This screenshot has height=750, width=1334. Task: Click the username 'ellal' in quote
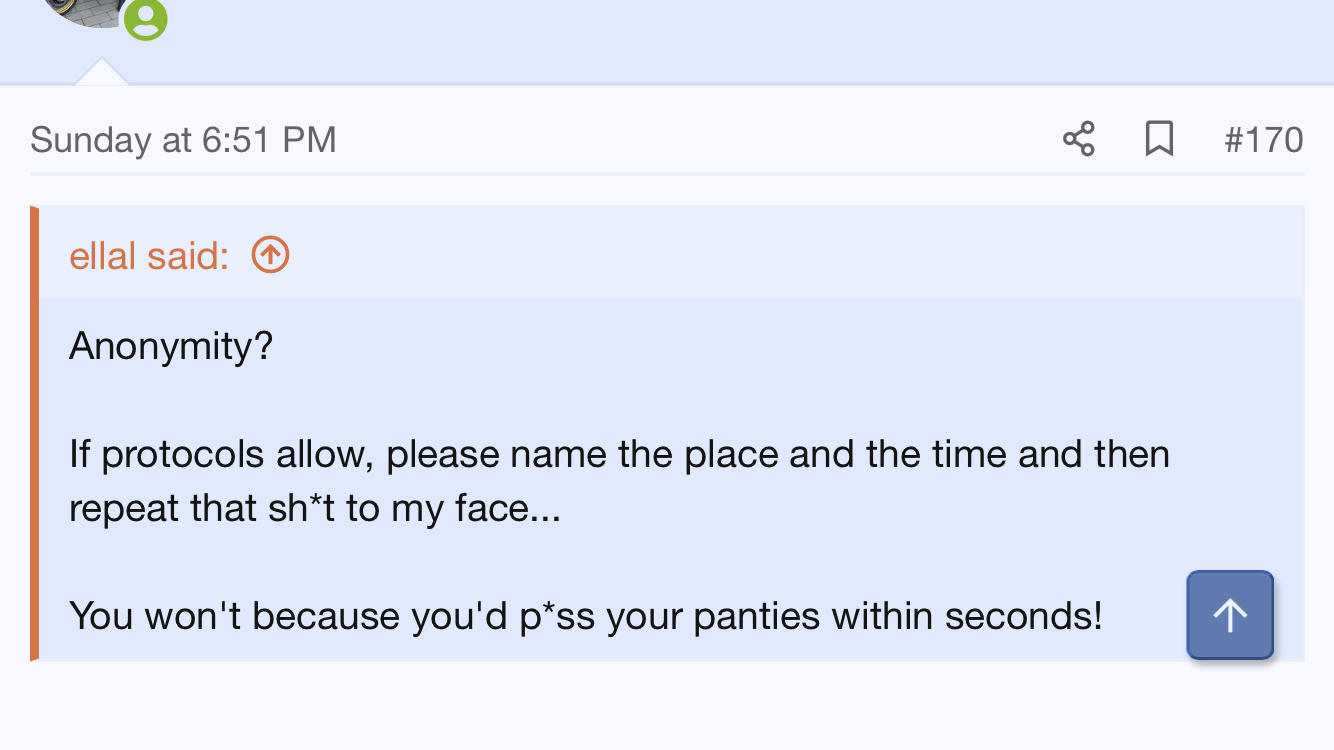click(102, 256)
